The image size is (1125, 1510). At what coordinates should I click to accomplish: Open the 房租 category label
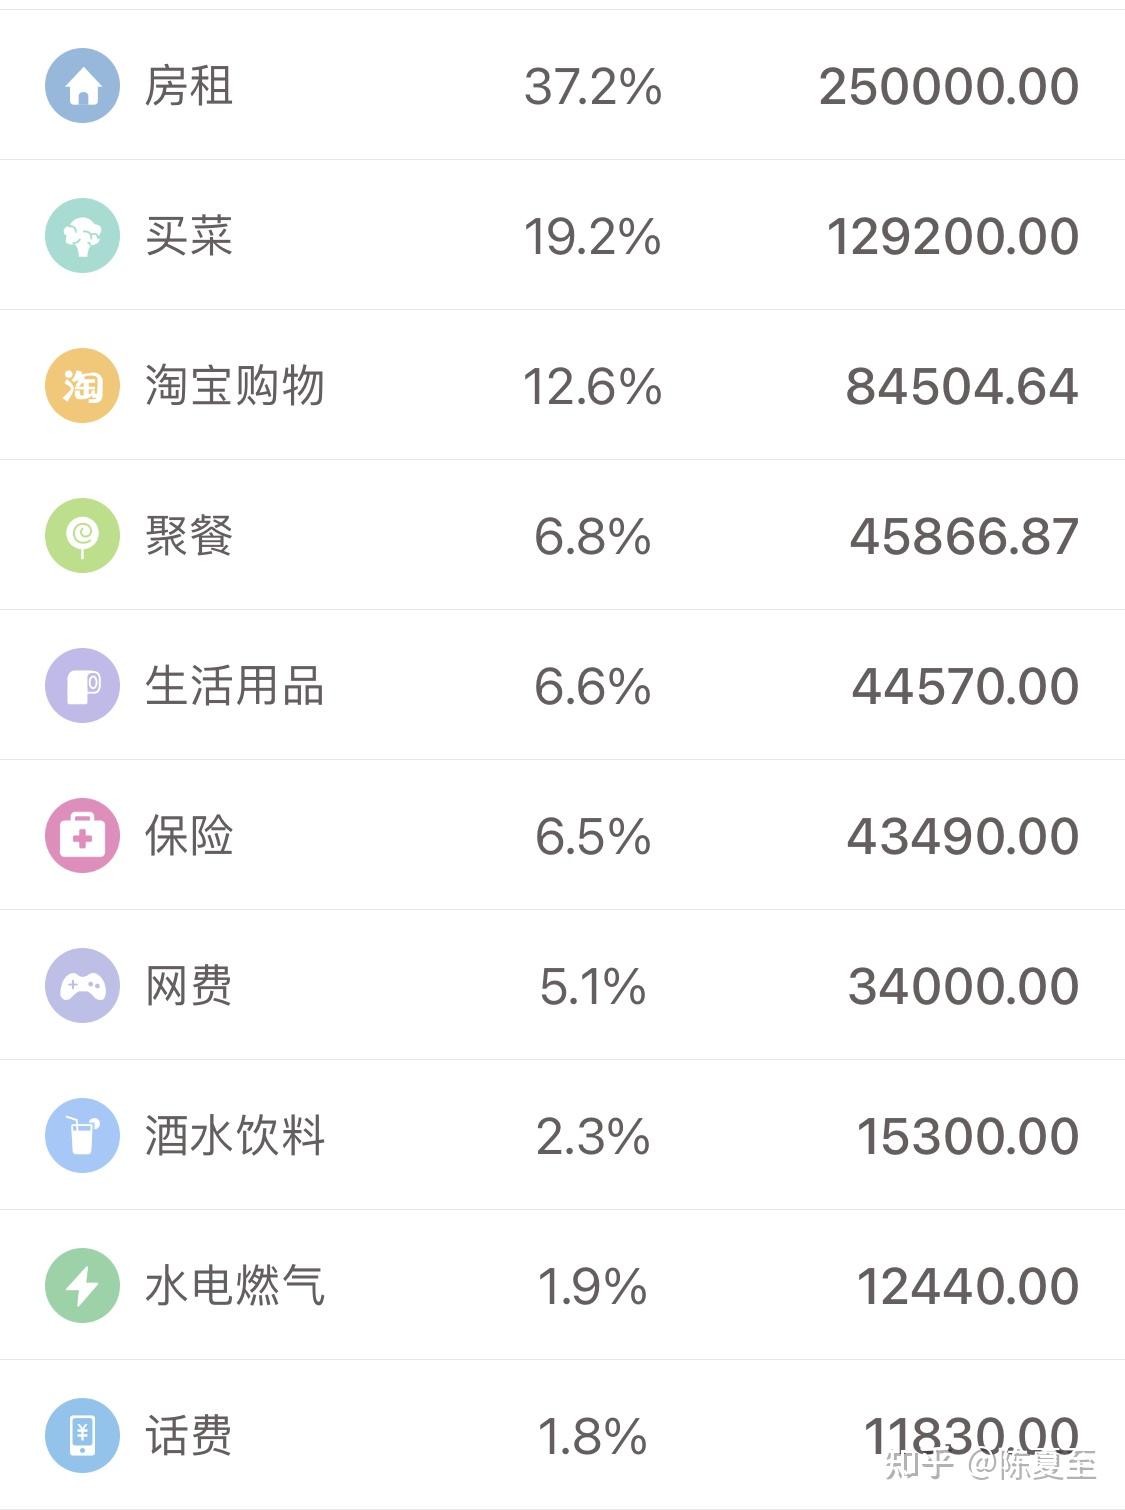coord(189,86)
